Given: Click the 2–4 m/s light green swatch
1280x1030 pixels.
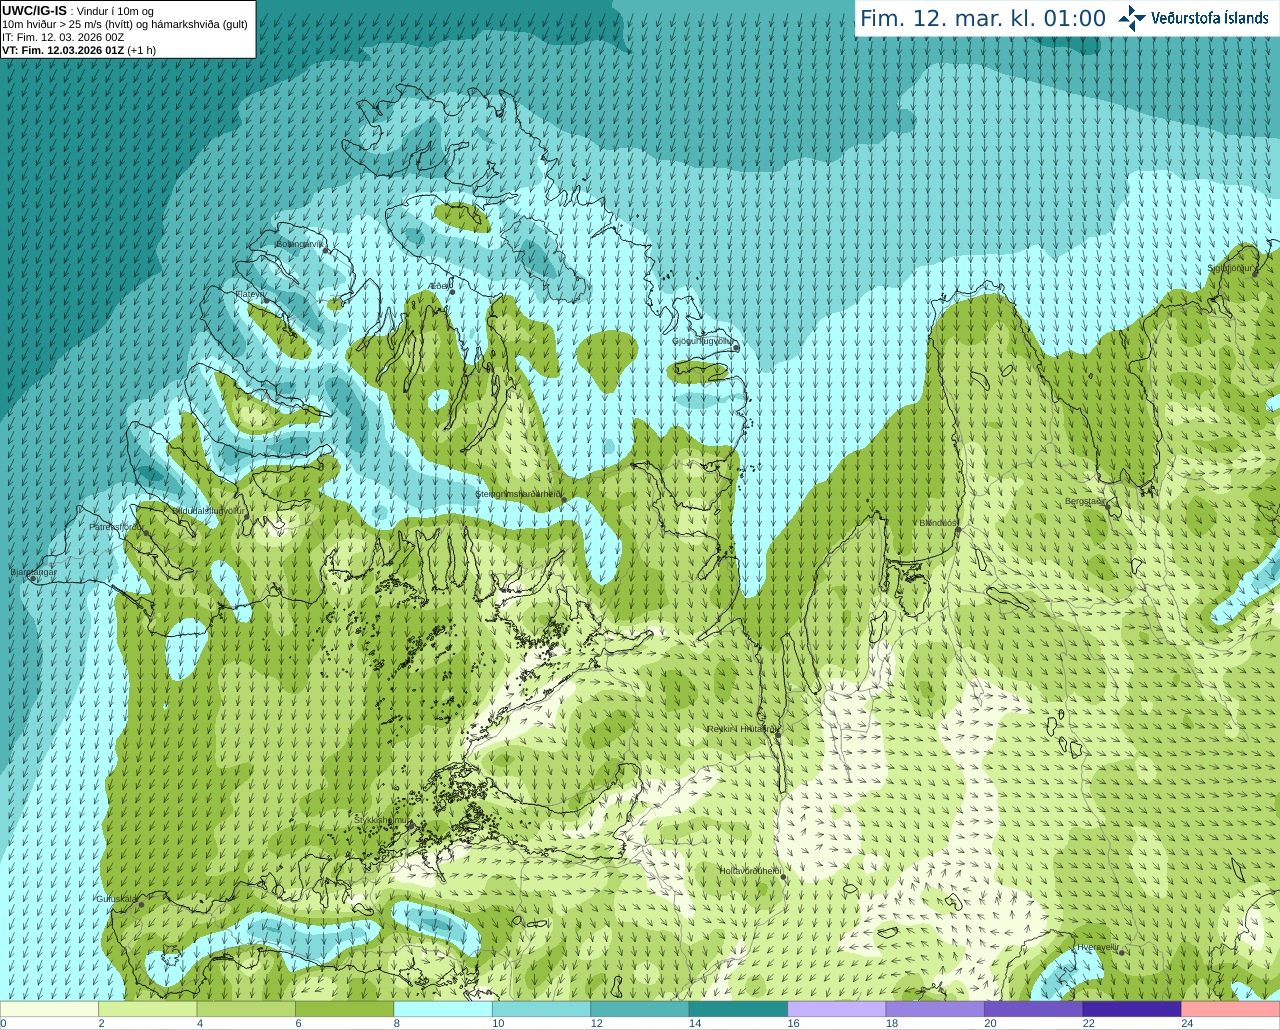Looking at the screenshot, I should (x=148, y=1009).
